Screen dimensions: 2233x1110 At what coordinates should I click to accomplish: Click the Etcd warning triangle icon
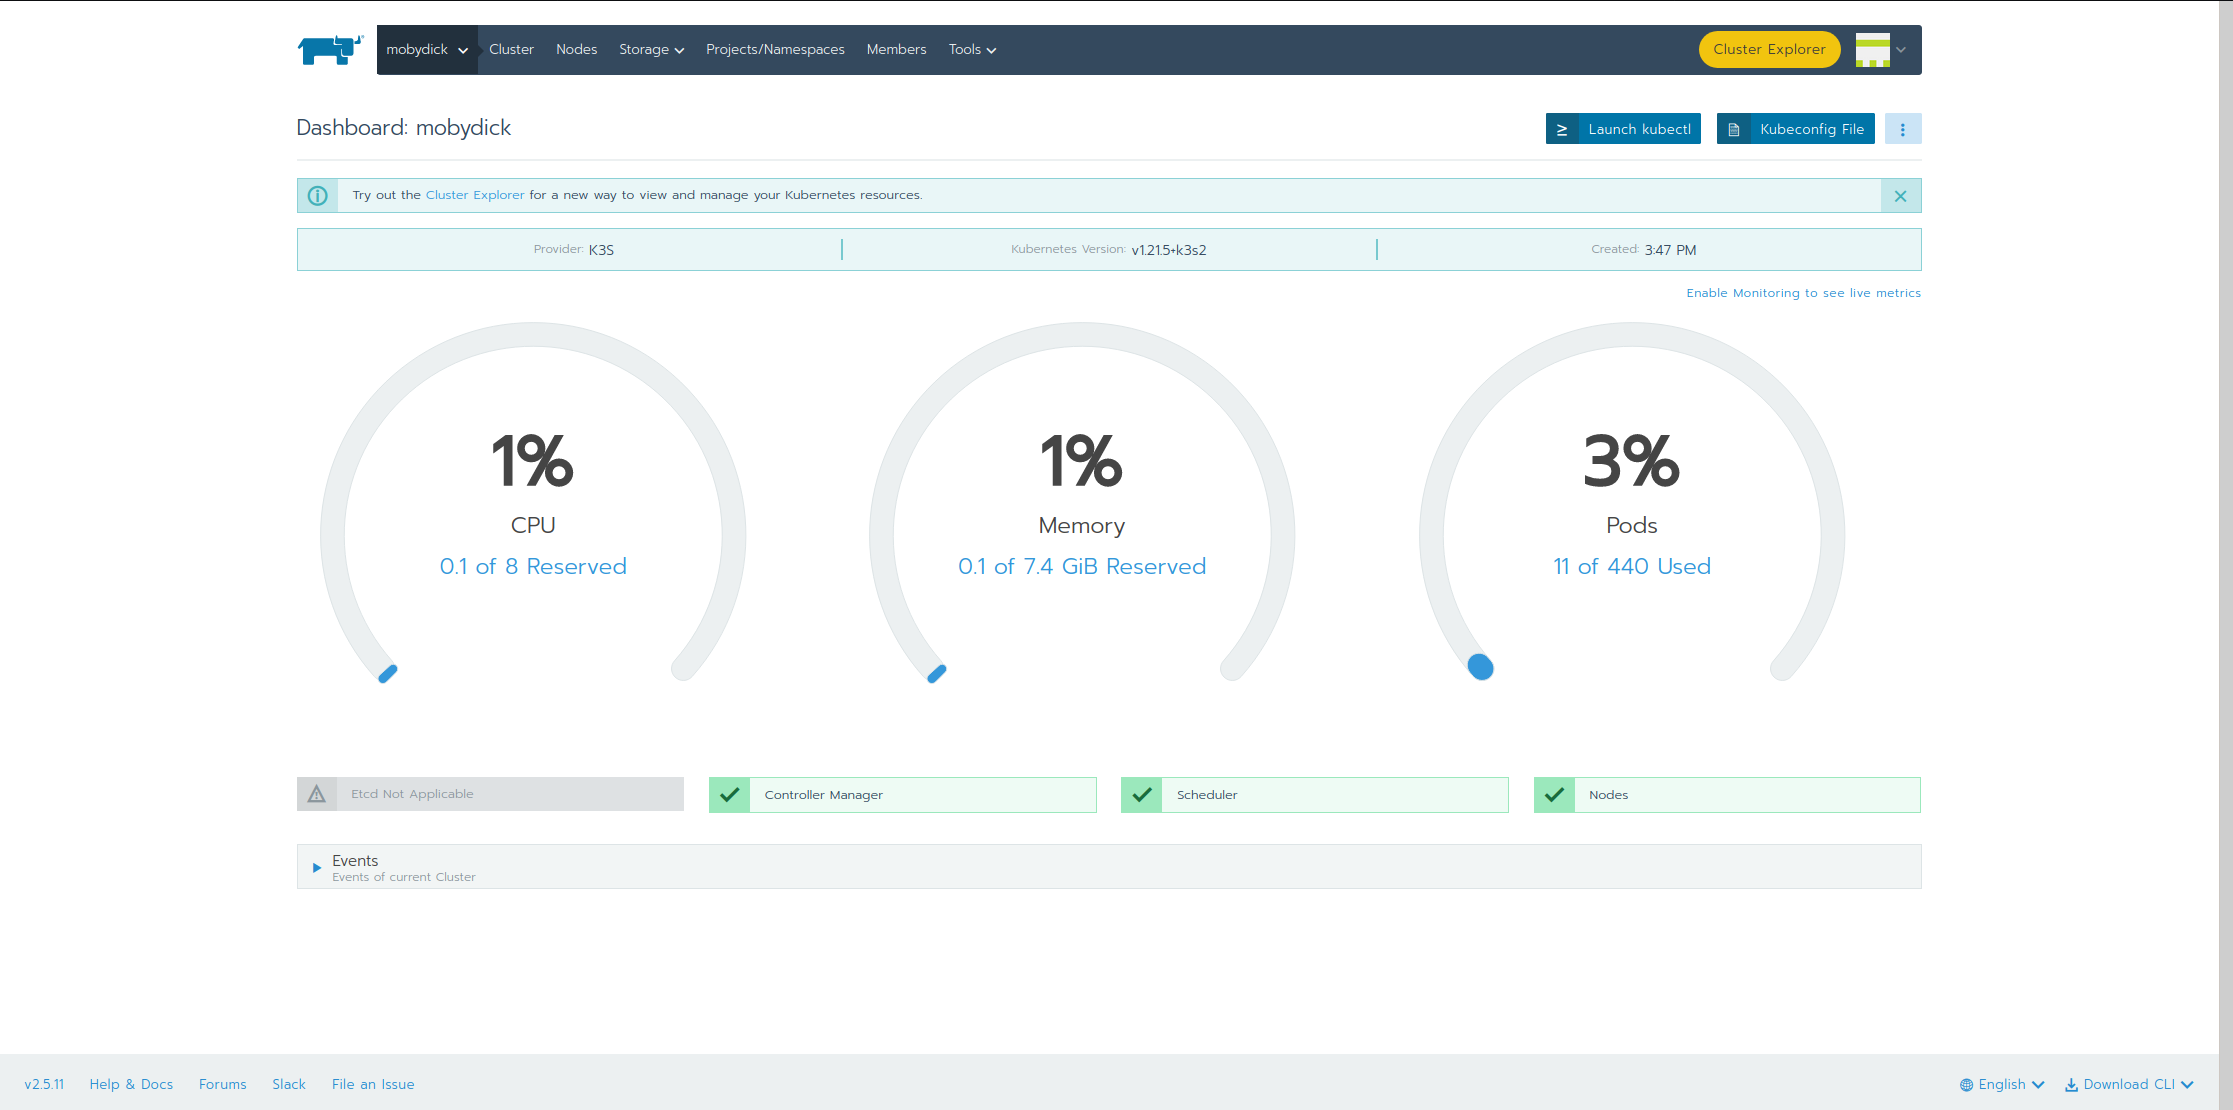[317, 794]
